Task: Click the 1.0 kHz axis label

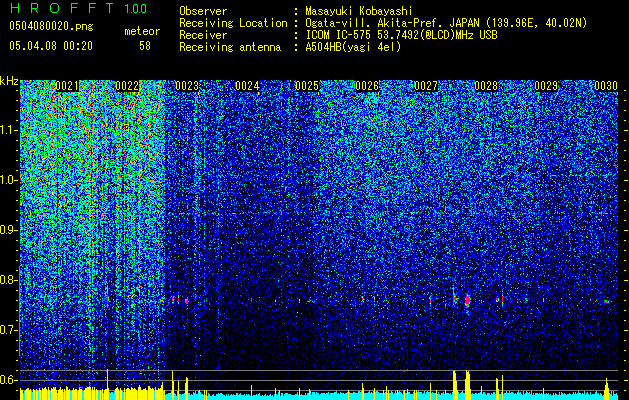Action: (x=8, y=180)
